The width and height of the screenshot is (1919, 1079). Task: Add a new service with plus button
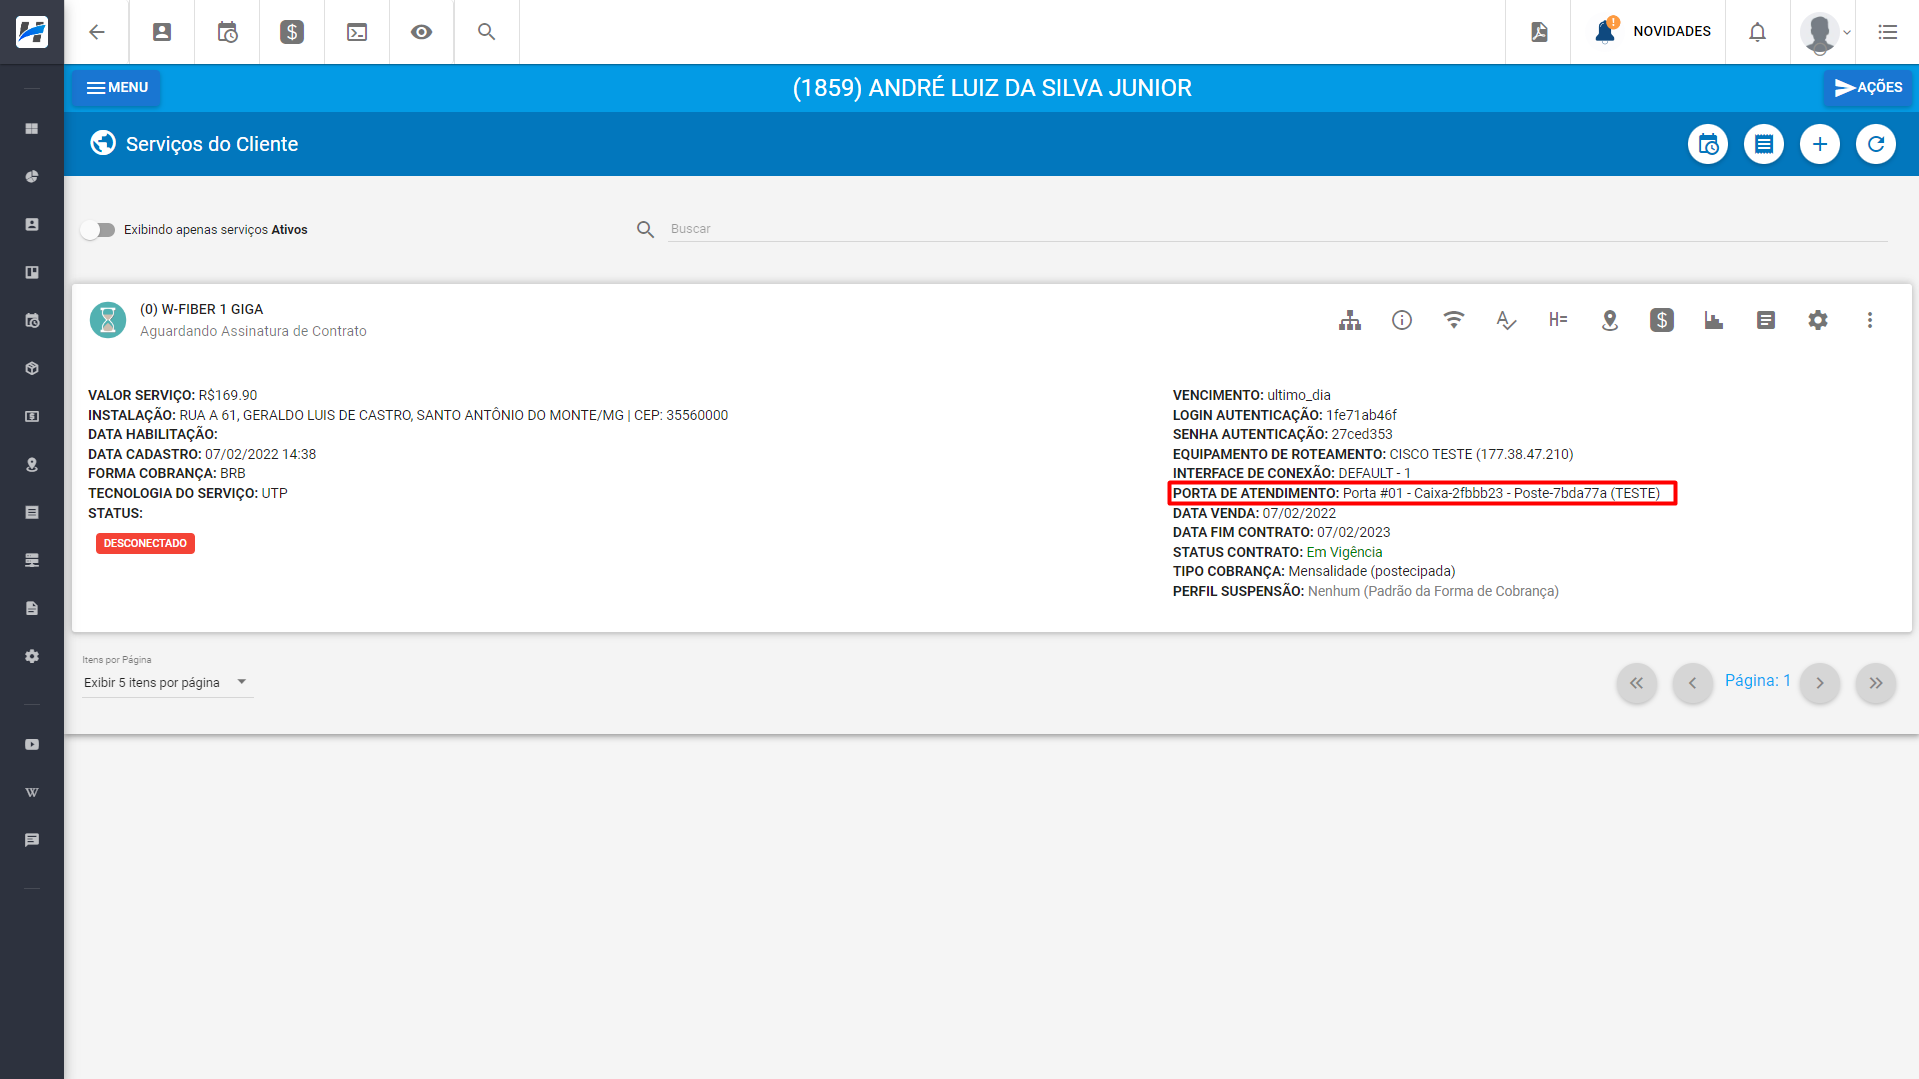[x=1820, y=144]
